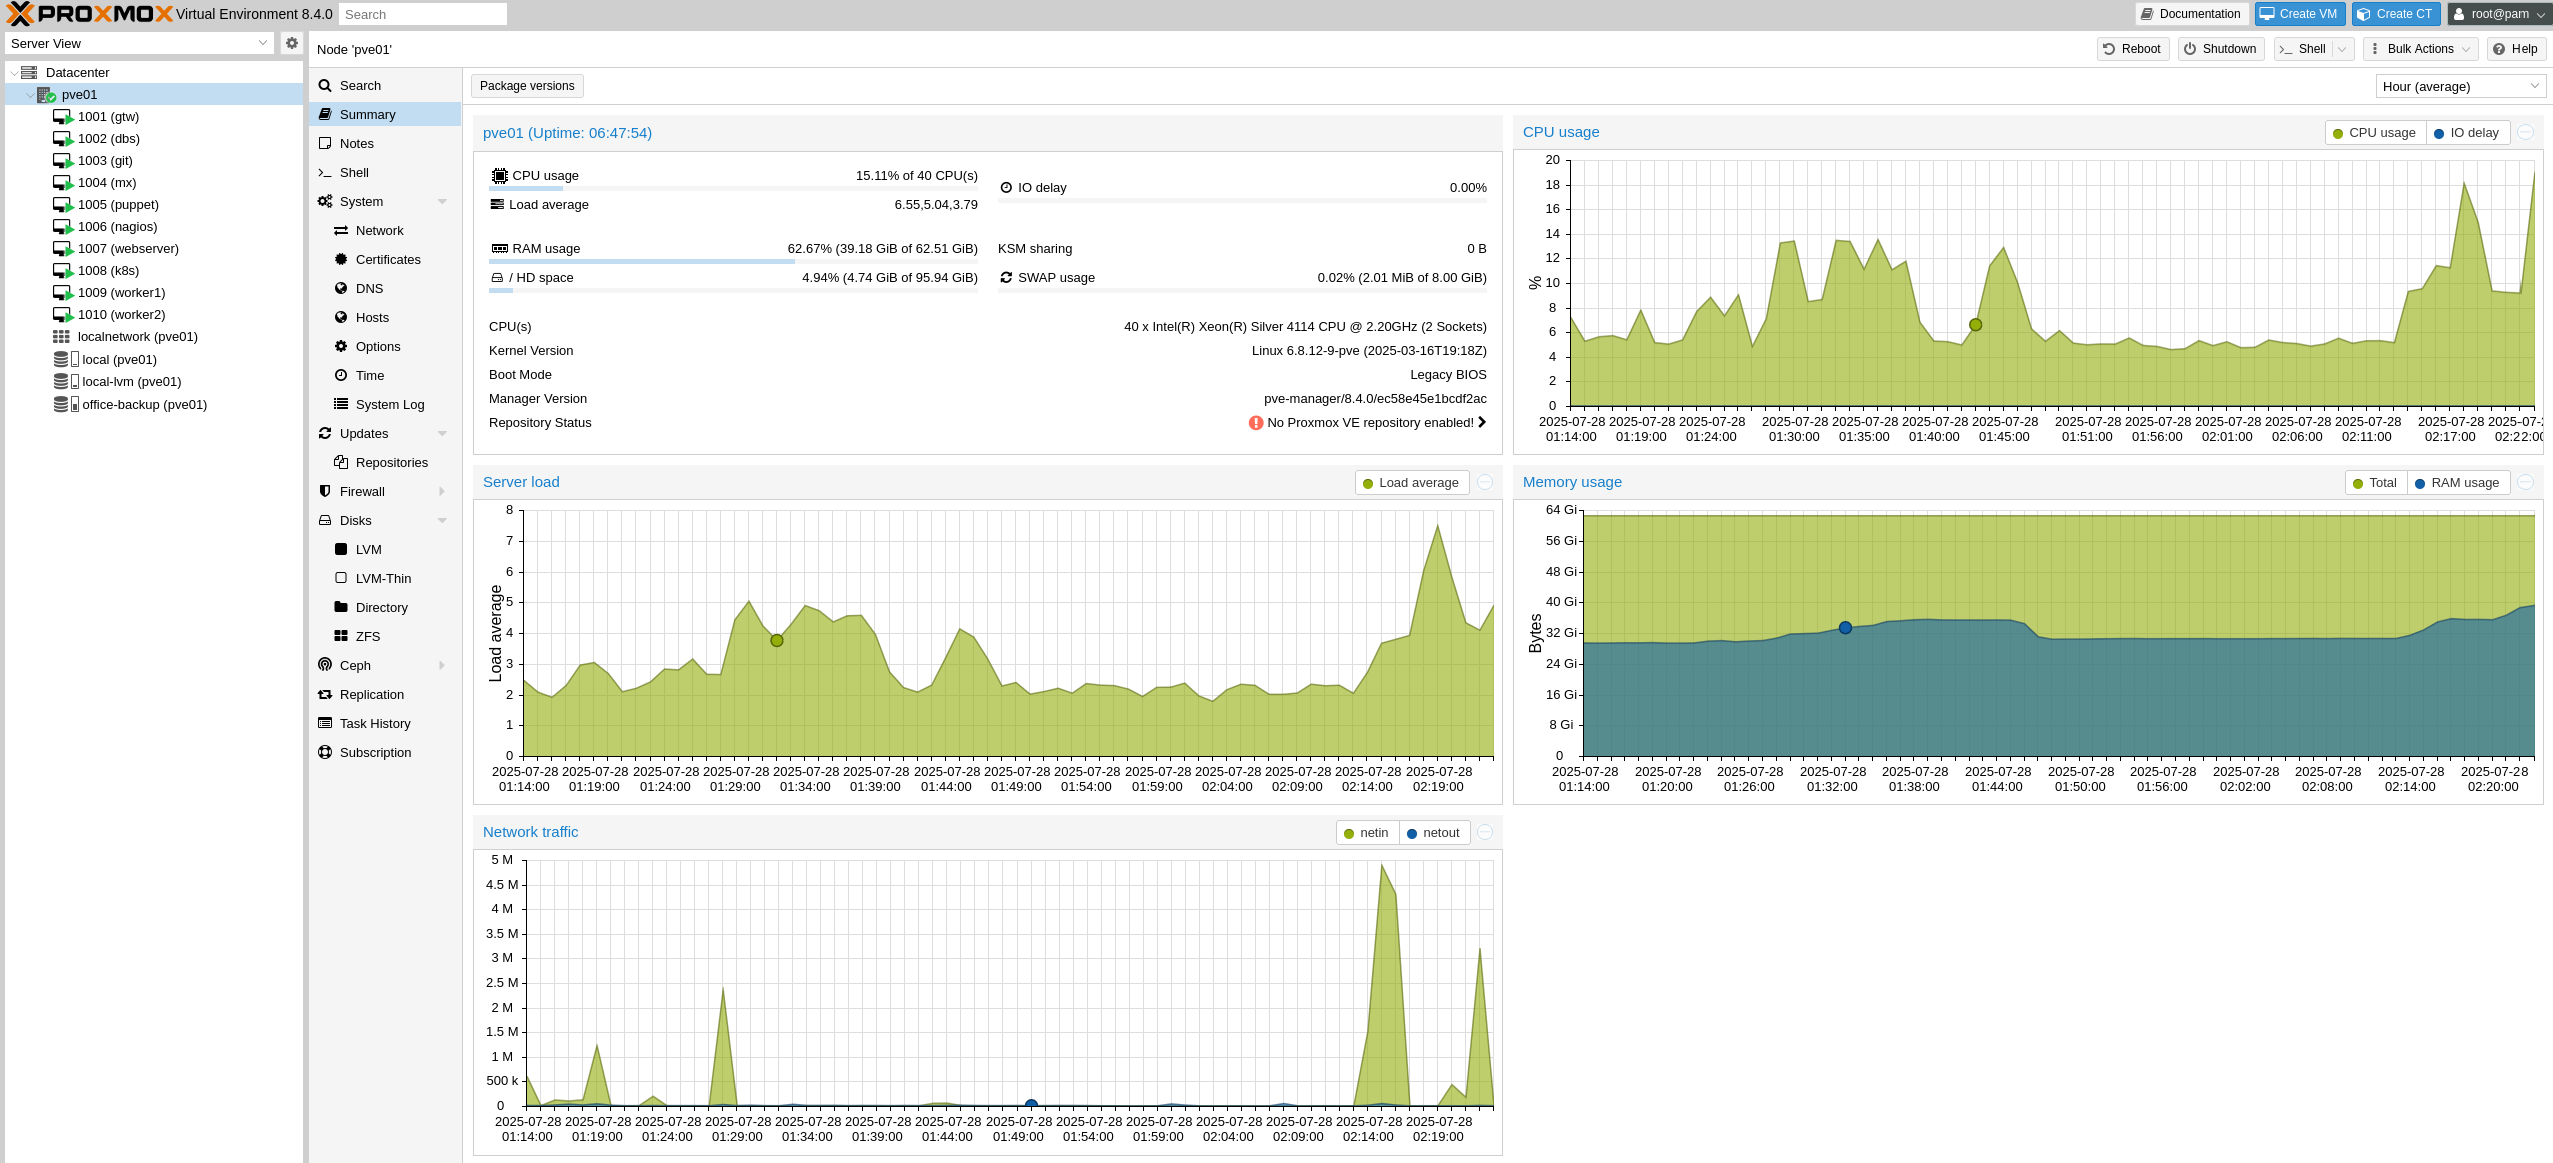Toggle the netin legend series

pyautogui.click(x=1366, y=833)
